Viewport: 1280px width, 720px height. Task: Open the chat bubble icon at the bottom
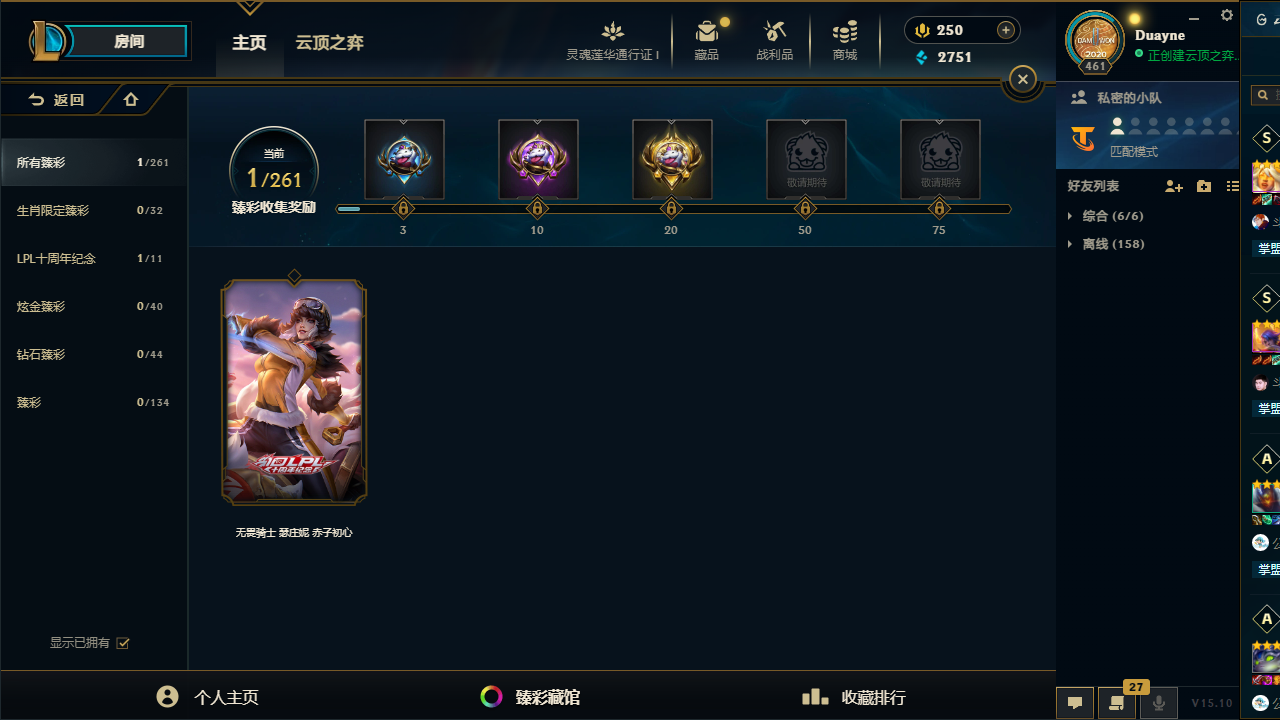click(1075, 703)
